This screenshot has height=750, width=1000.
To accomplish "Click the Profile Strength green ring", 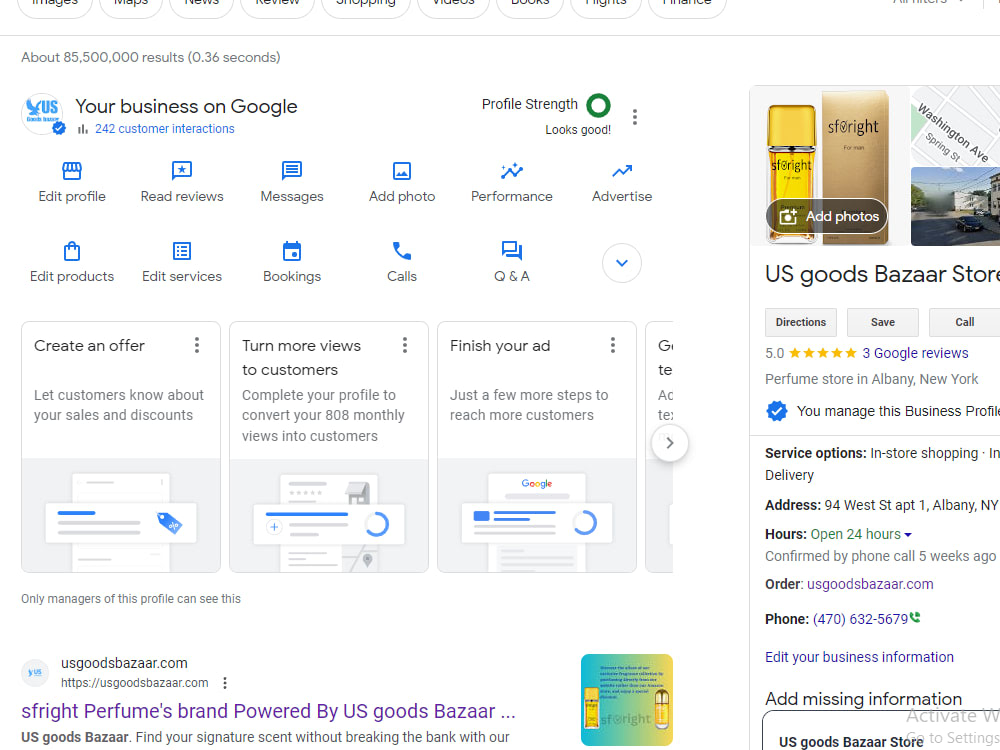I will 598,105.
